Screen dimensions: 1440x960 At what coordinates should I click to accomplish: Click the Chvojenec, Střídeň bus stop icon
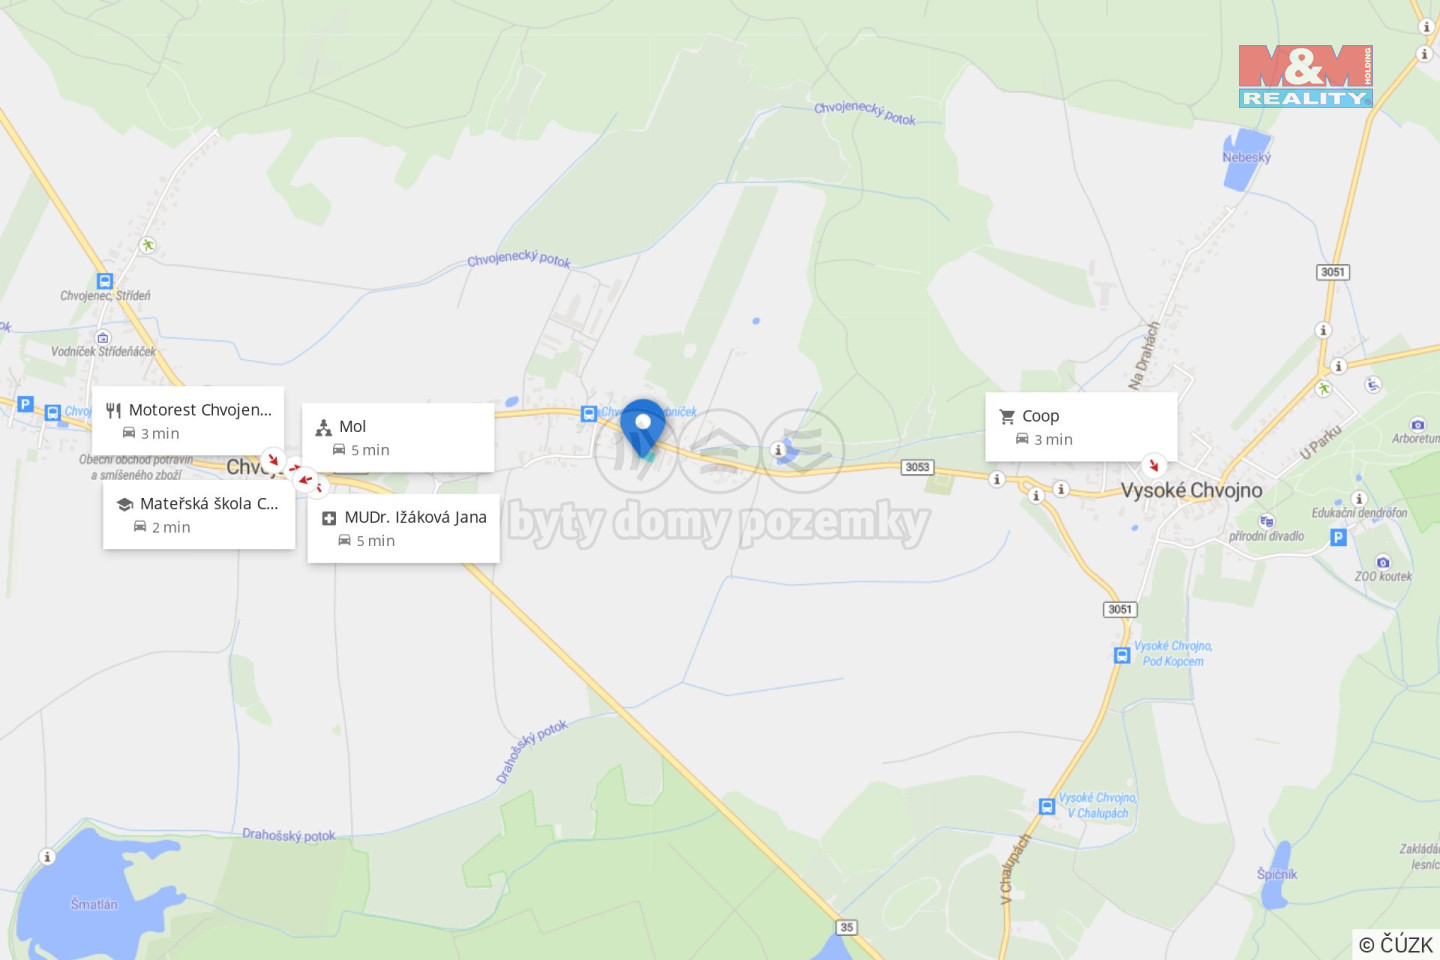point(105,281)
